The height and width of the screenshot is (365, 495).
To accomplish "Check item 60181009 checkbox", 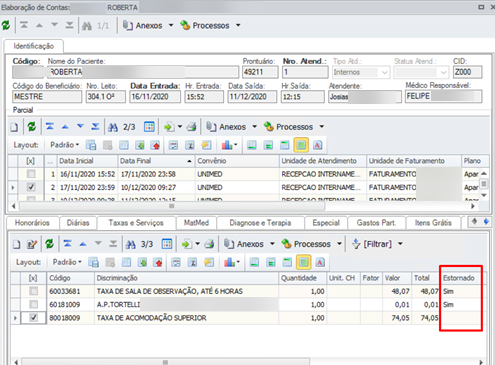I will click(33, 304).
